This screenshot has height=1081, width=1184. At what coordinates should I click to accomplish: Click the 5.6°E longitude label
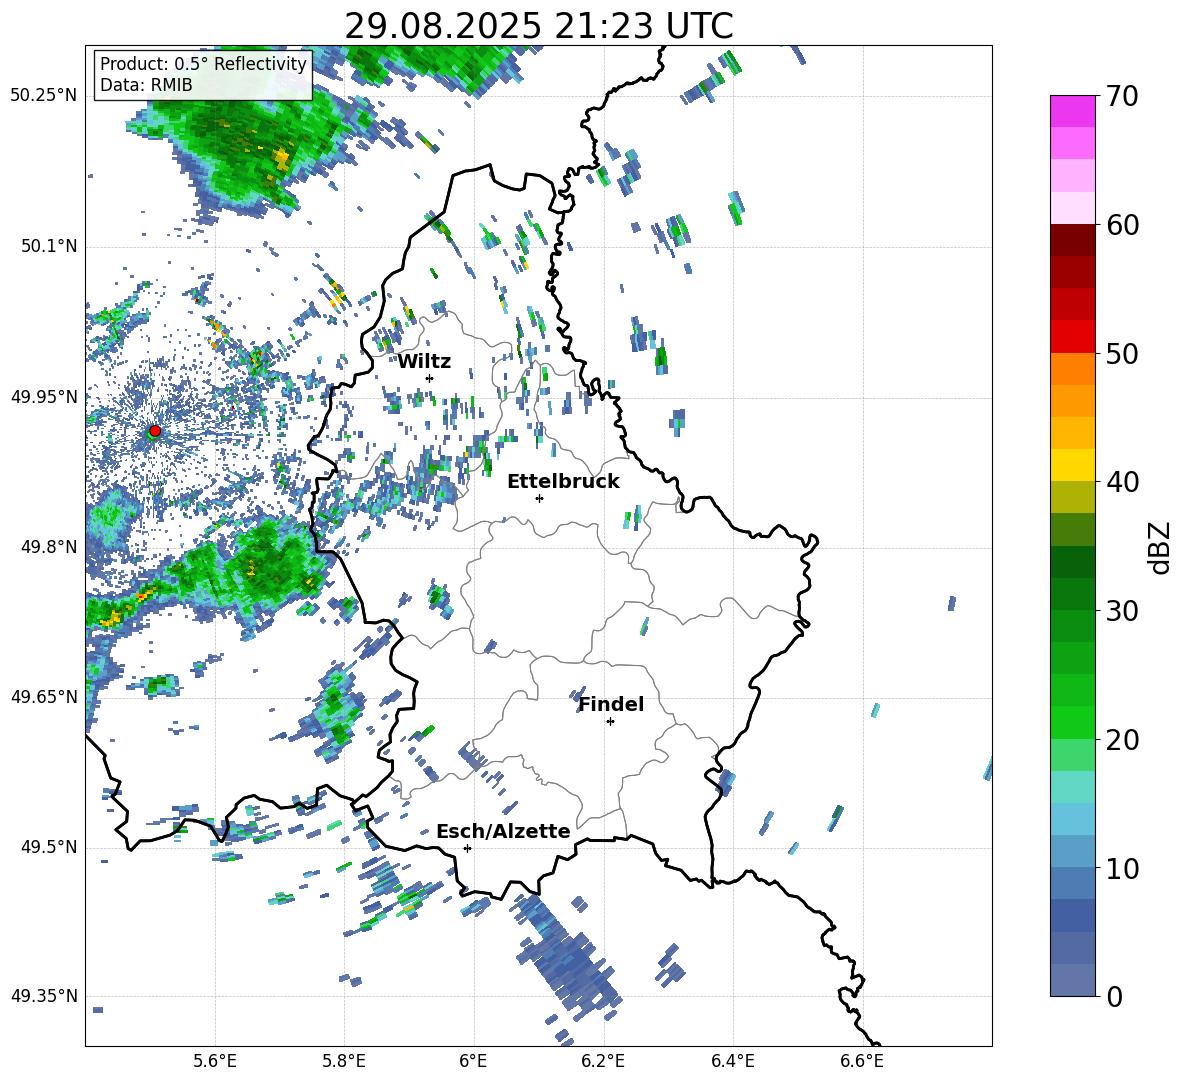215,1061
